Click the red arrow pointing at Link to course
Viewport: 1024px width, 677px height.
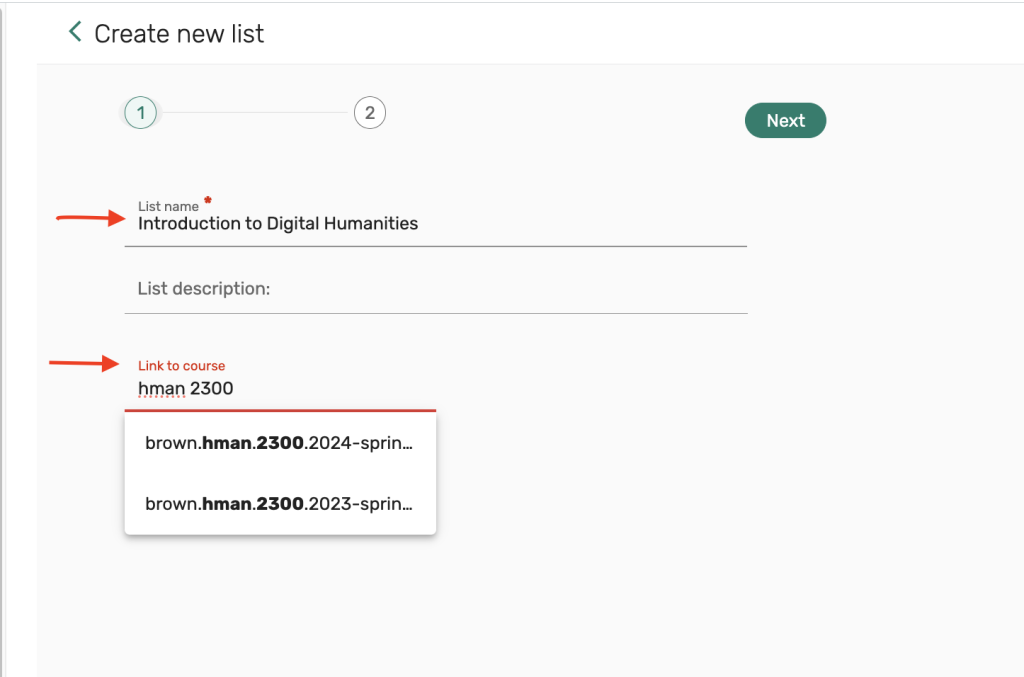pos(84,364)
